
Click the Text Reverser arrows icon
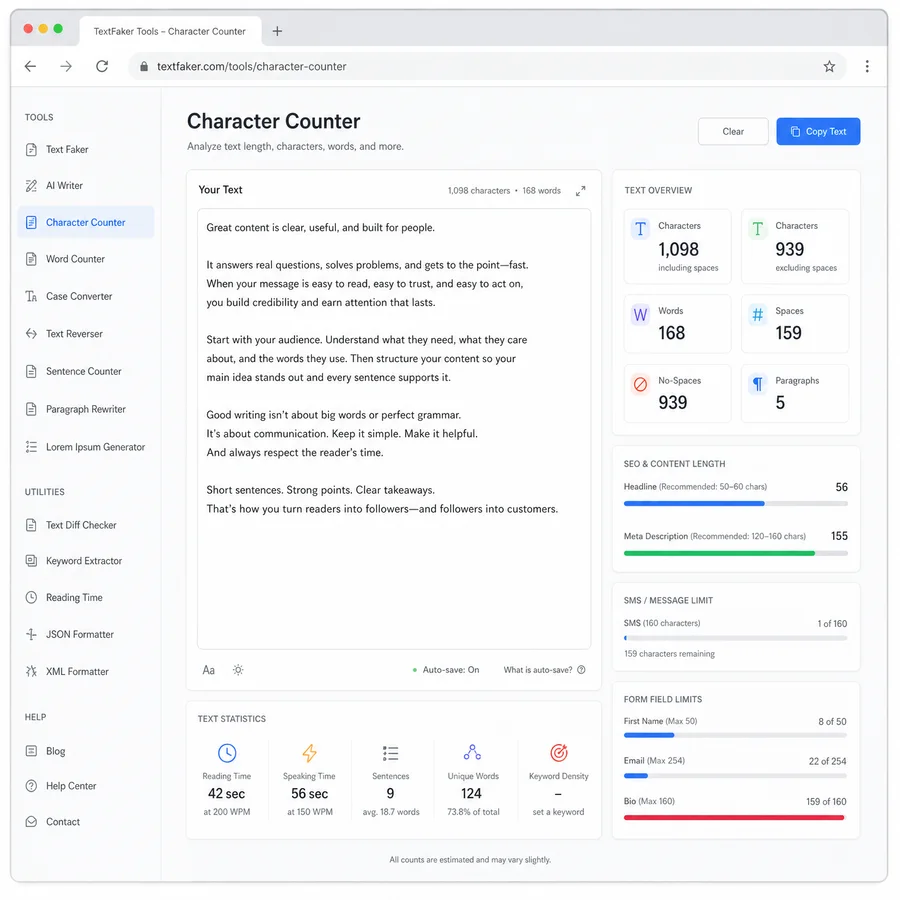32,334
